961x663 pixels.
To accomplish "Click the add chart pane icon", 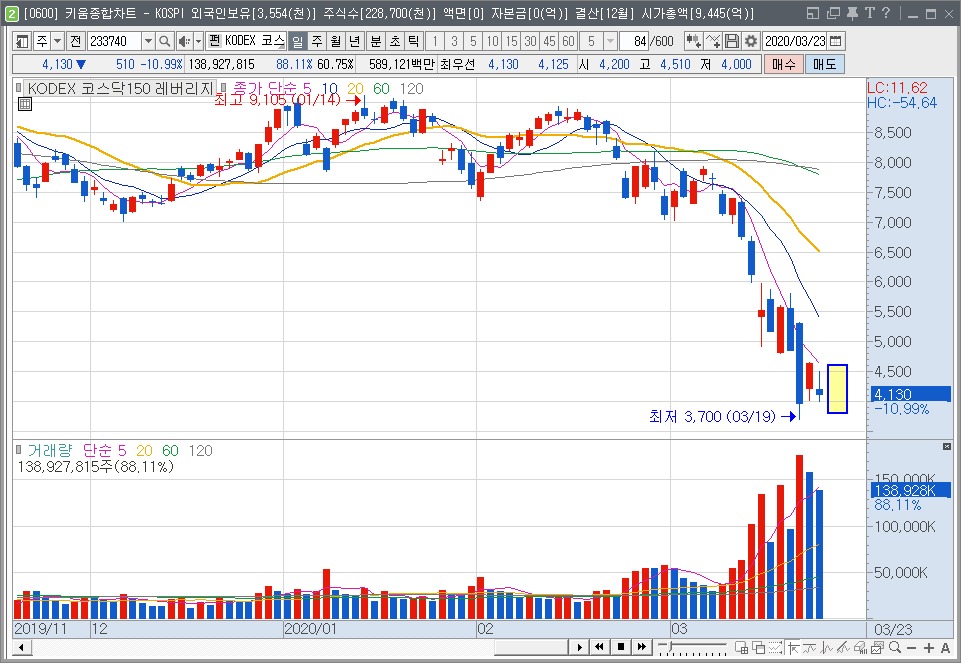I will 742,647.
